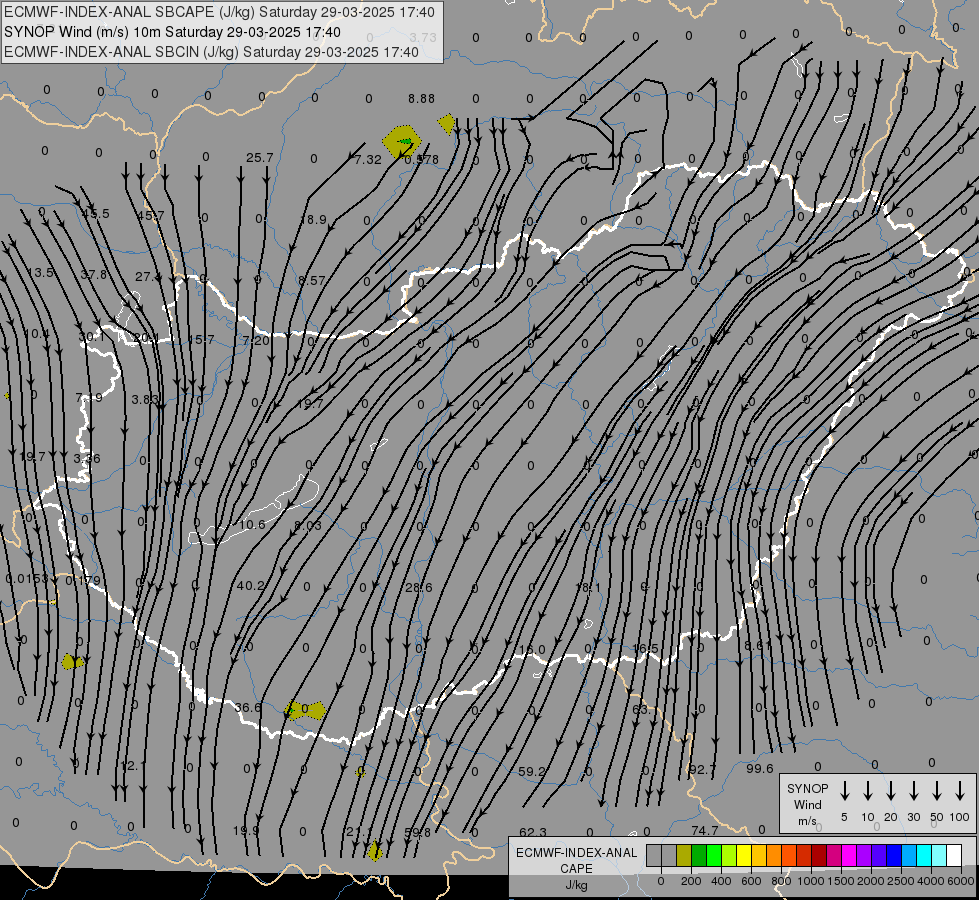979x900 pixels.
Task: Click the '25.7' CAPE value
Action: [259, 157]
